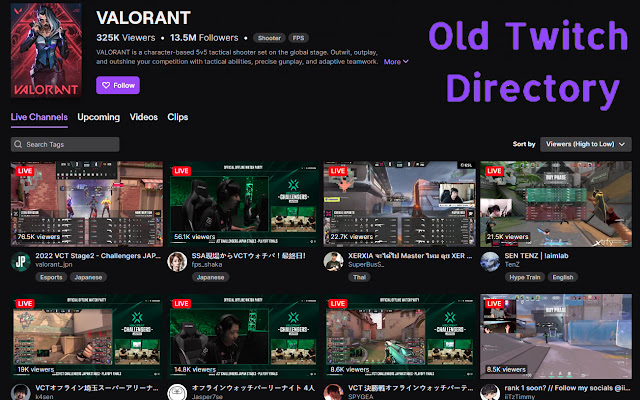Open SuperBusS stream thumbnail with 22.7K viewers
The image size is (640, 400).
pos(400,204)
